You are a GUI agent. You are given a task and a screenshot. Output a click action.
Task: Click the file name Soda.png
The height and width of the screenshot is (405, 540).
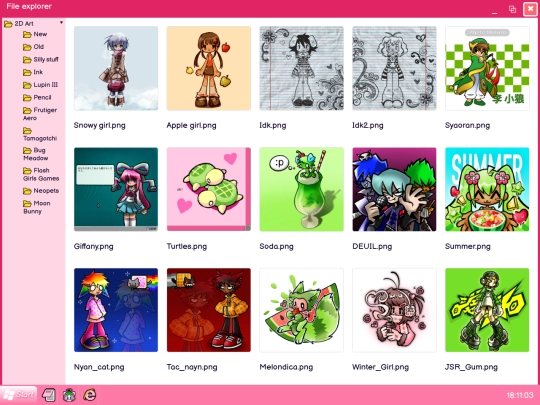point(276,247)
